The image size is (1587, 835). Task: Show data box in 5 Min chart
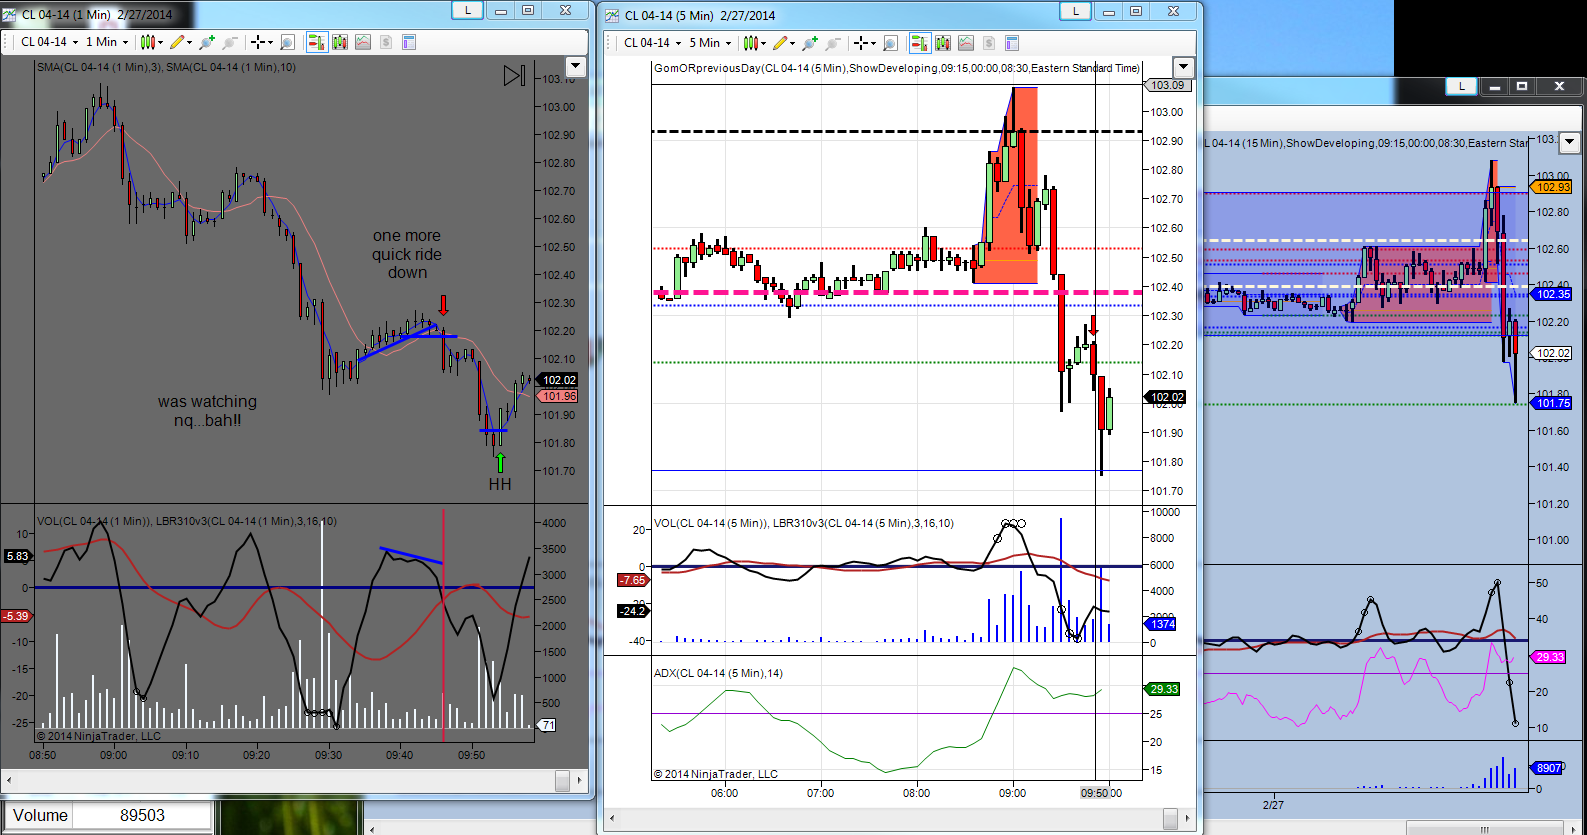890,43
